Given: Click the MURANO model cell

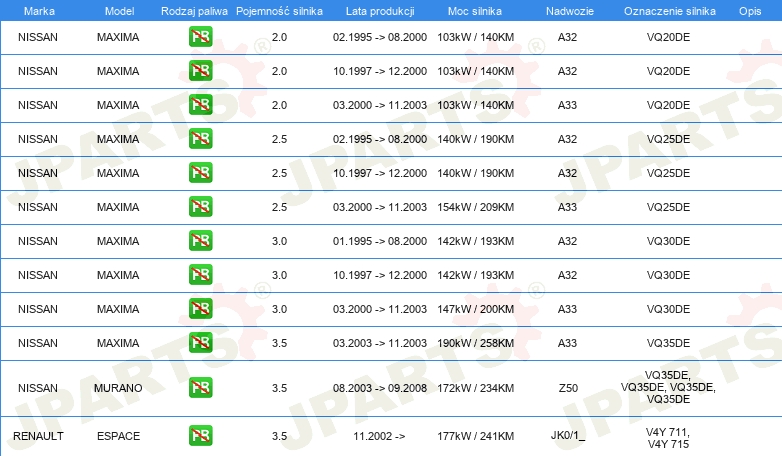Looking at the screenshot, I should click(x=118, y=388).
